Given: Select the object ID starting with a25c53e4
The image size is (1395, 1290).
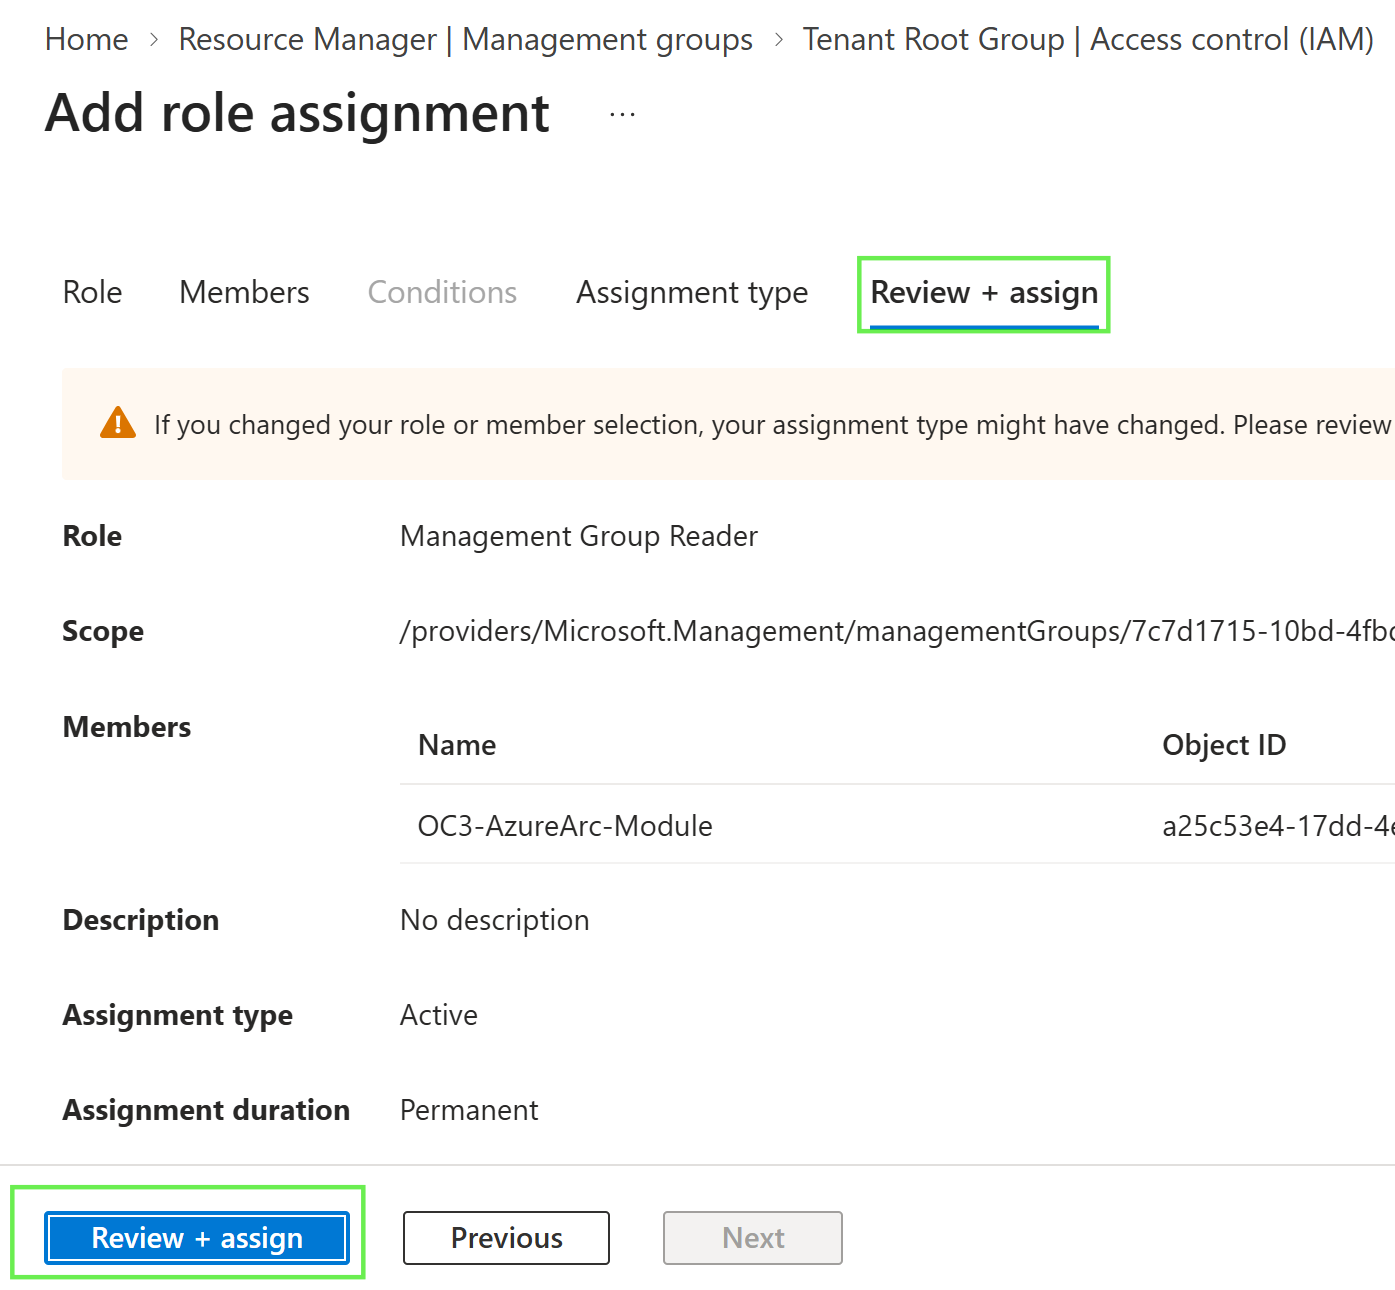Looking at the screenshot, I should (x=1278, y=825).
